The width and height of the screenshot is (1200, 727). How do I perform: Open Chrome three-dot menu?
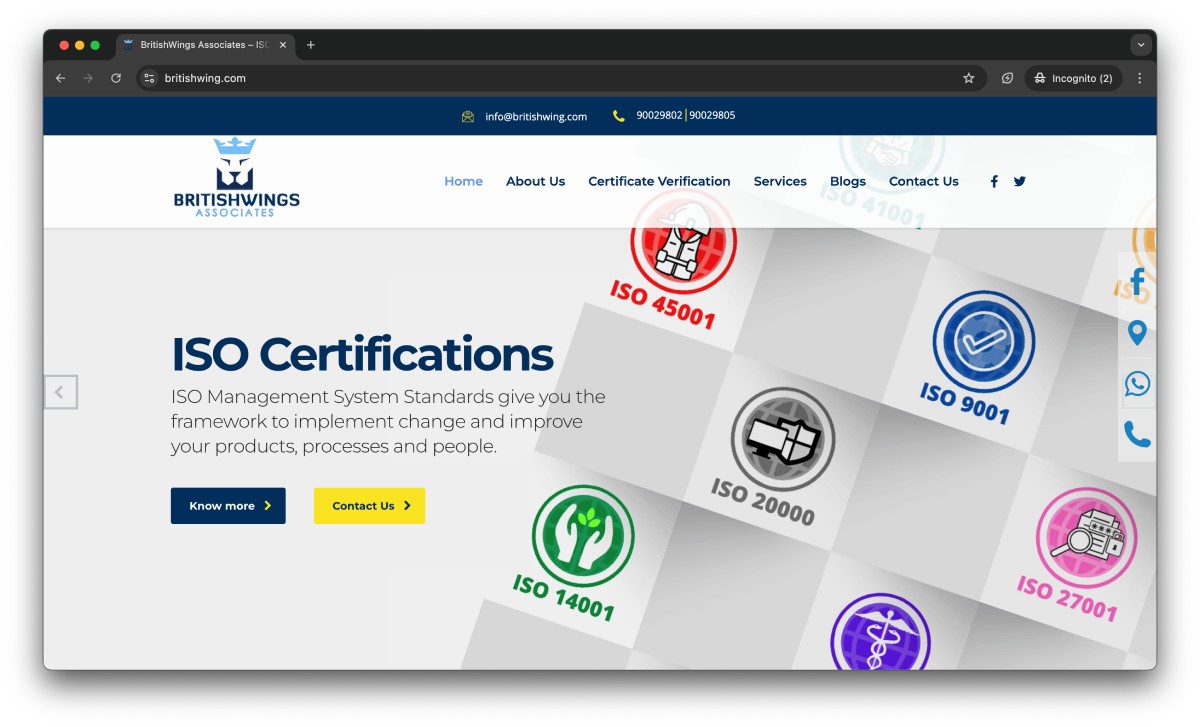[x=1139, y=78]
